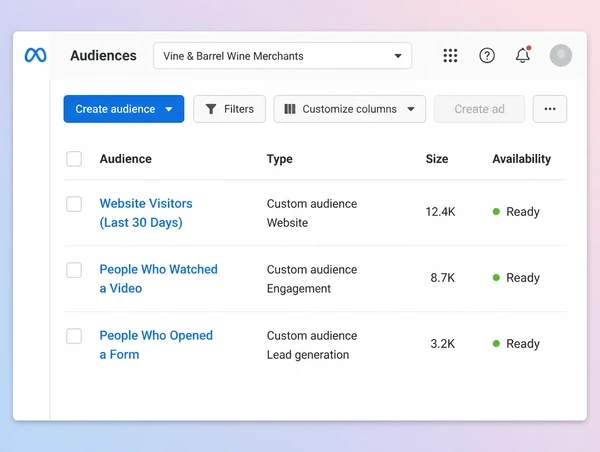Screen dimensions: 600x452
Task: Click the Meta infinity logo
Action: tap(36, 55)
